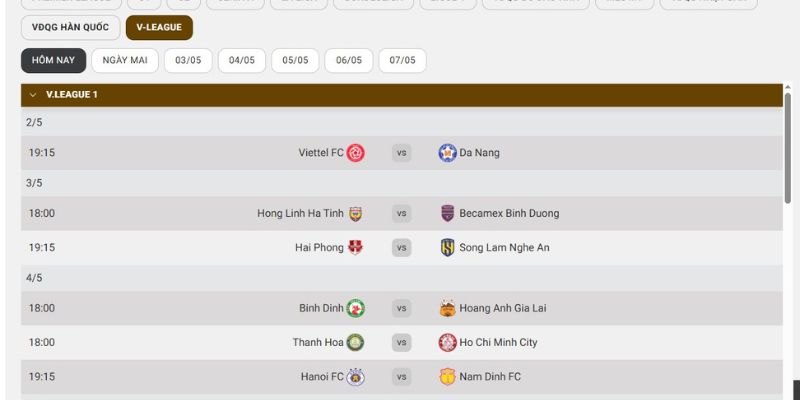
Task: Click the Thanh Hoa team logo
Action: [356, 342]
